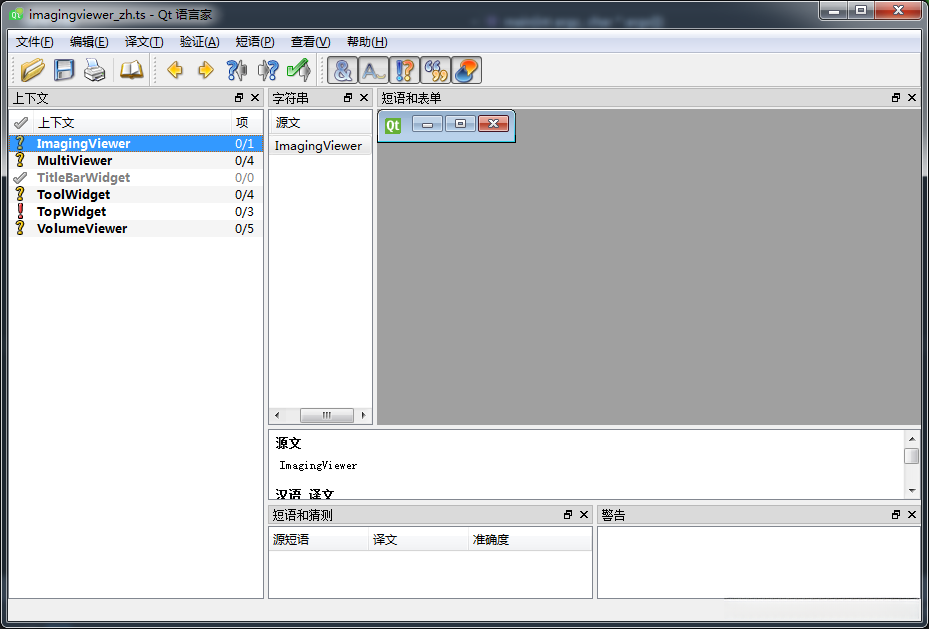Close the 字符串 panel
The height and width of the screenshot is (629, 929).
[364, 98]
